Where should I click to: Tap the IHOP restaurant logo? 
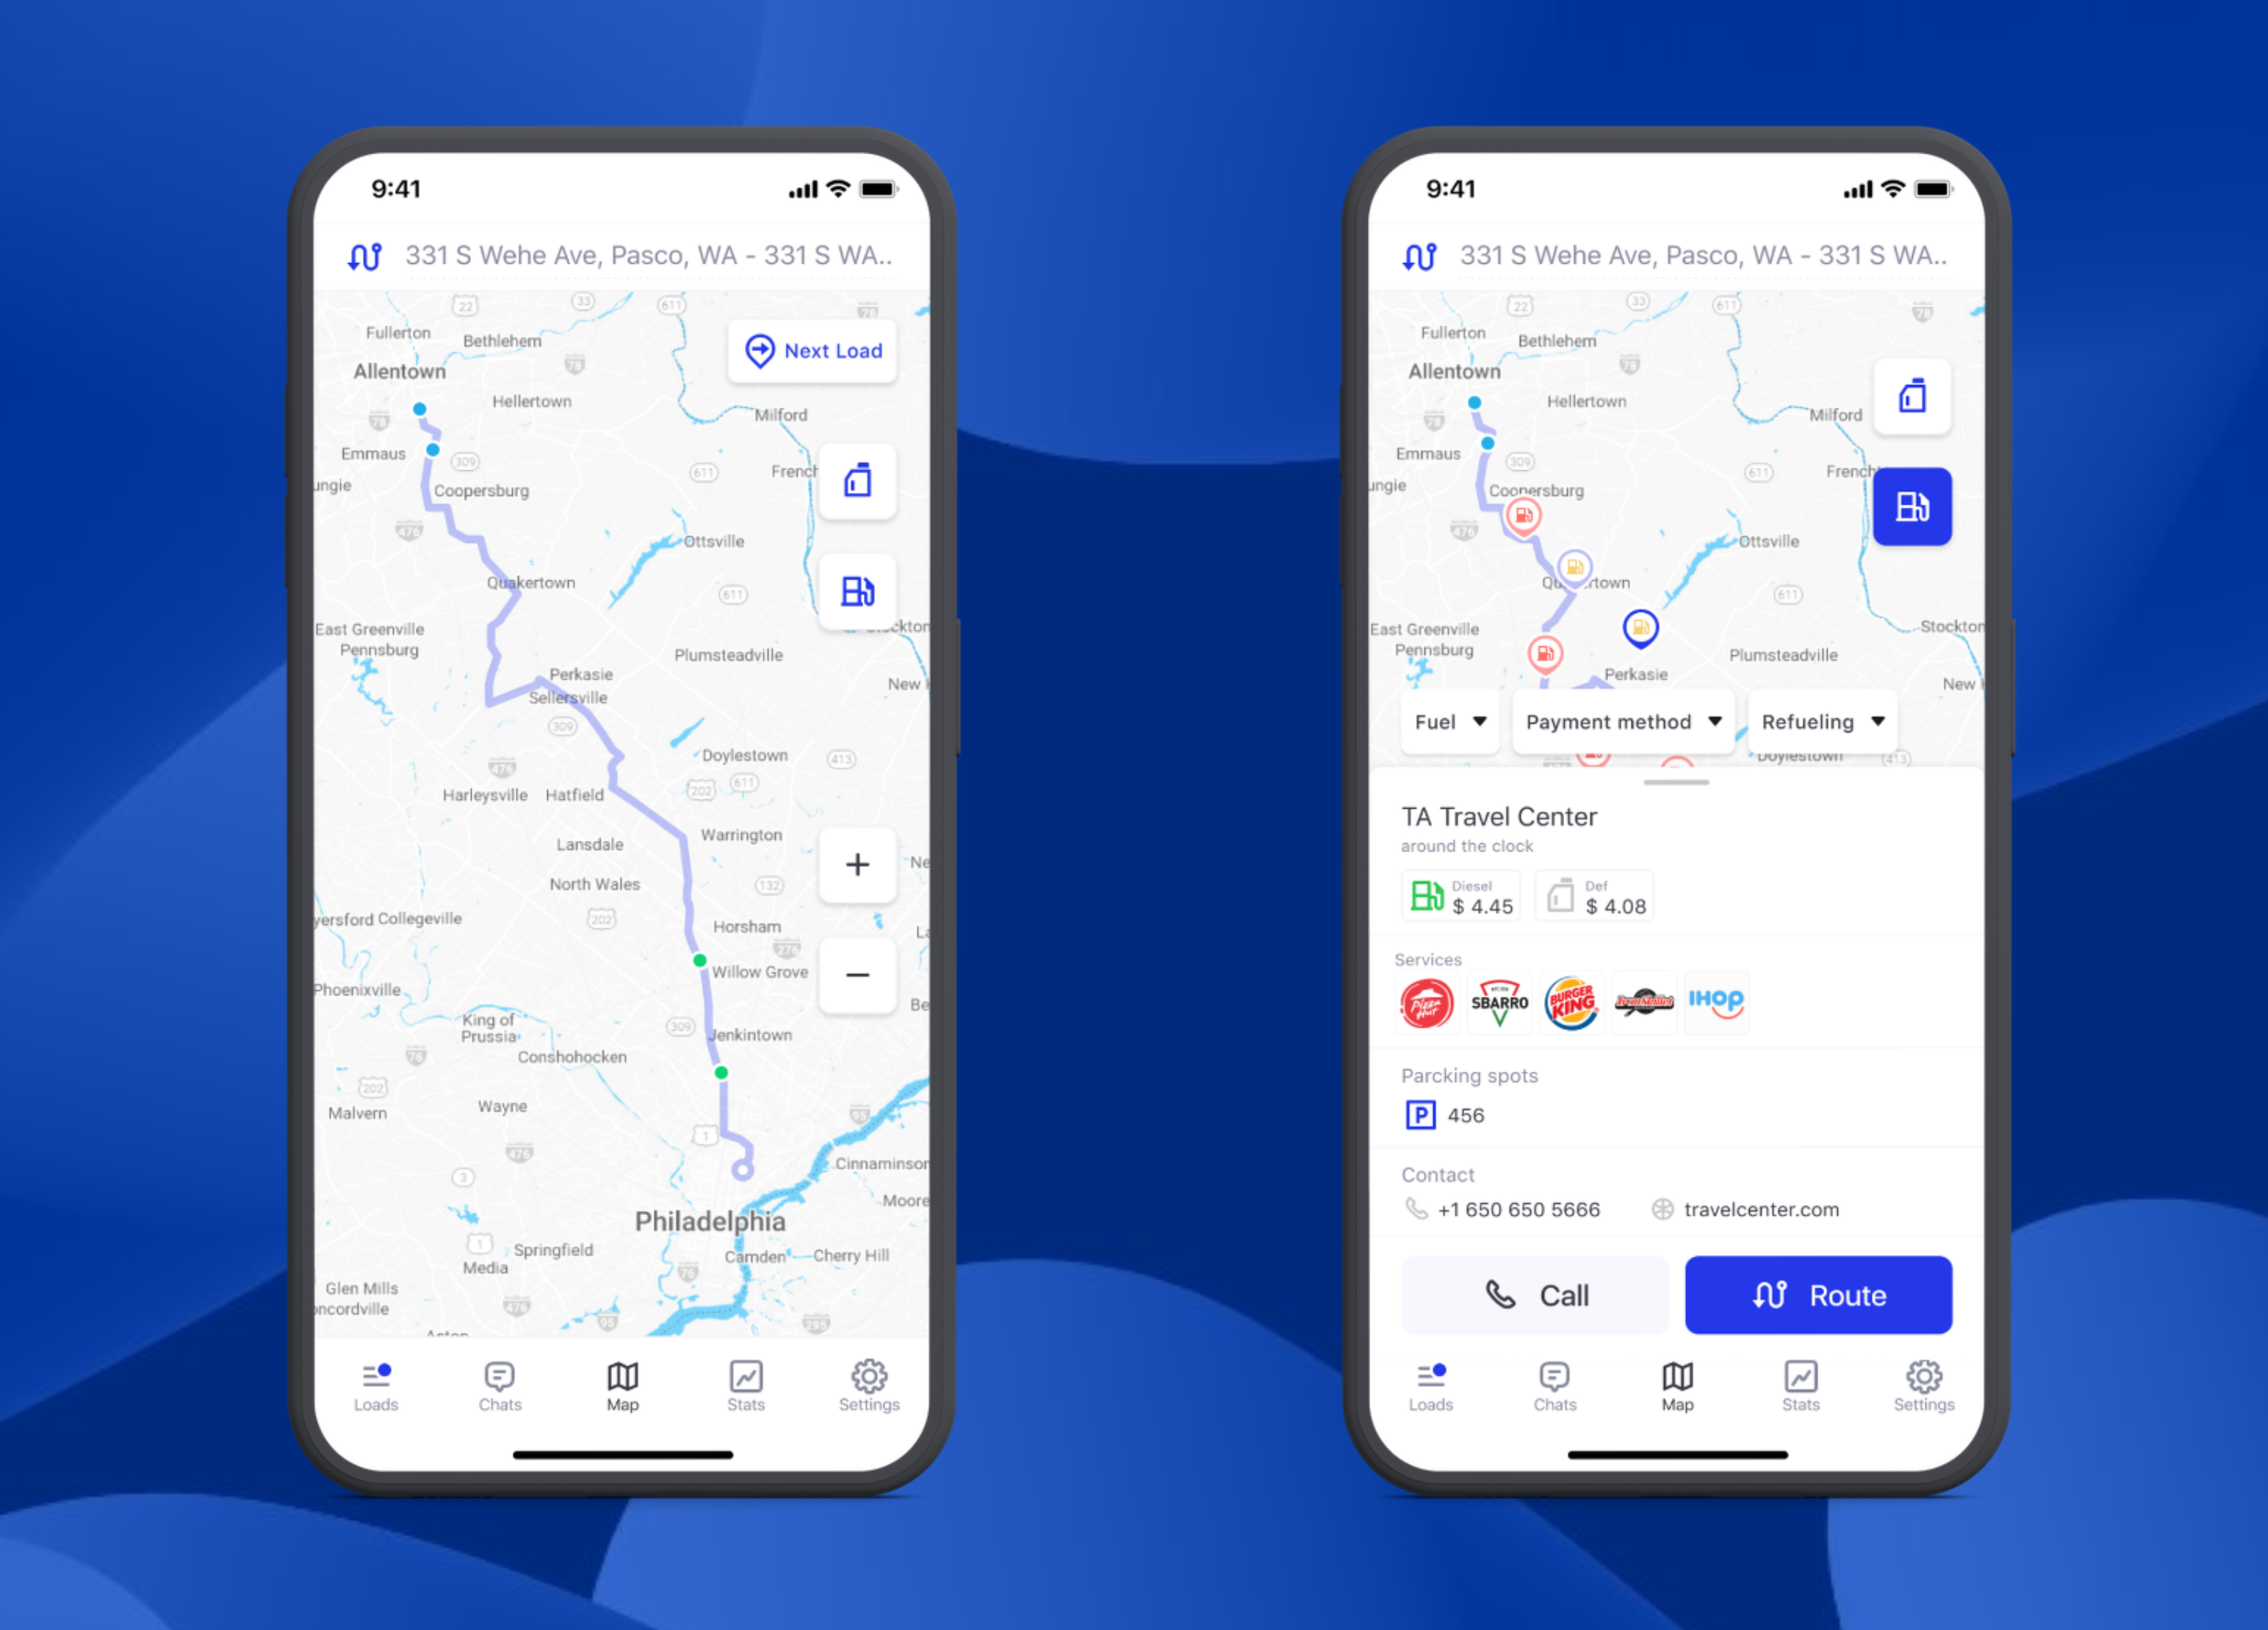pyautogui.click(x=1717, y=1003)
